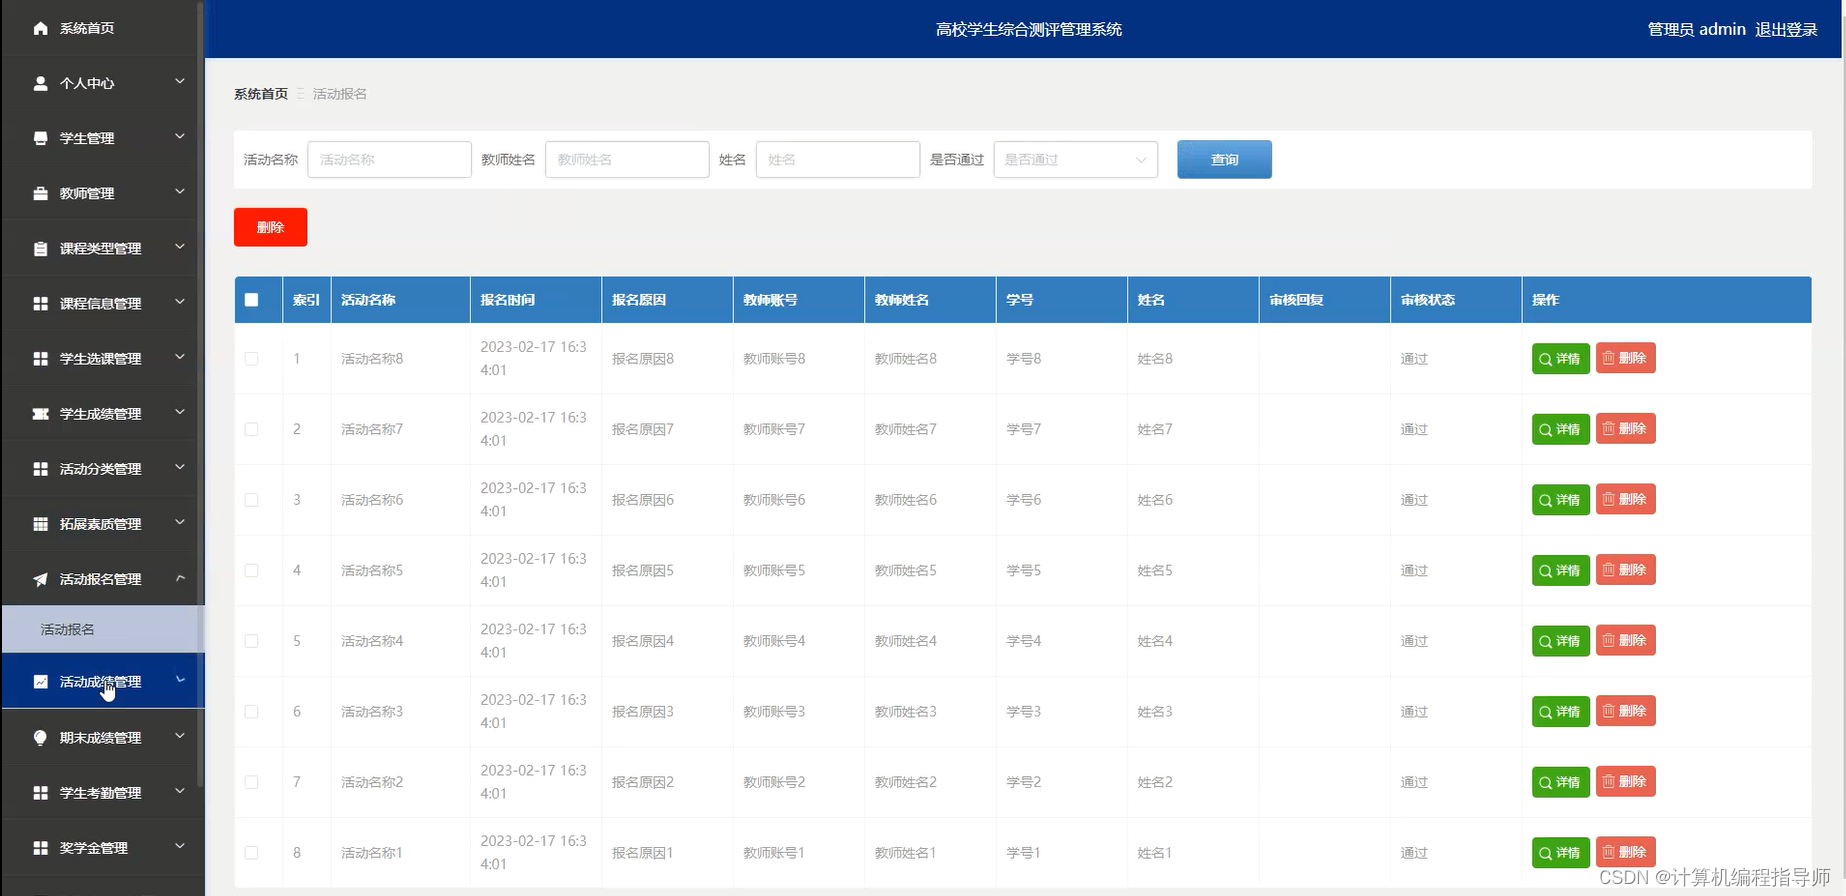Select the 活动报名 submenu item
Screen dimensions: 1846x896
[x=102, y=629]
